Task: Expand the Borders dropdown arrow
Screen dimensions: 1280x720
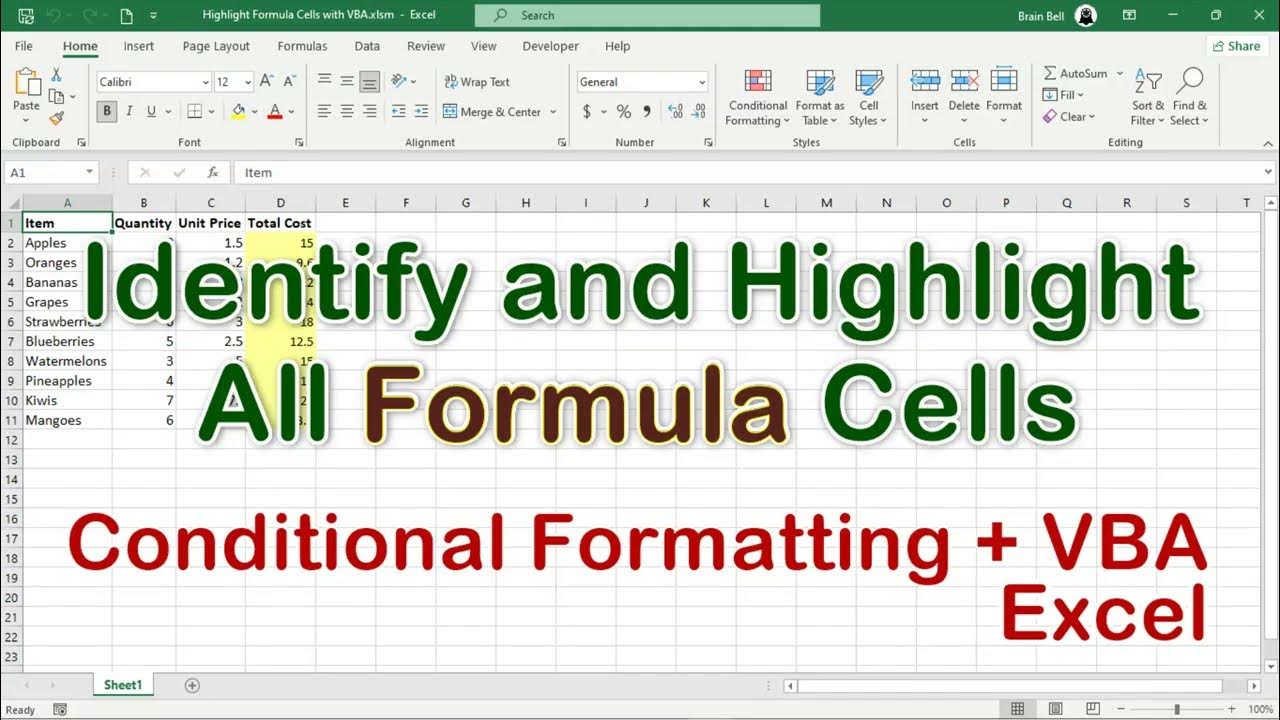Action: pyautogui.click(x=212, y=112)
